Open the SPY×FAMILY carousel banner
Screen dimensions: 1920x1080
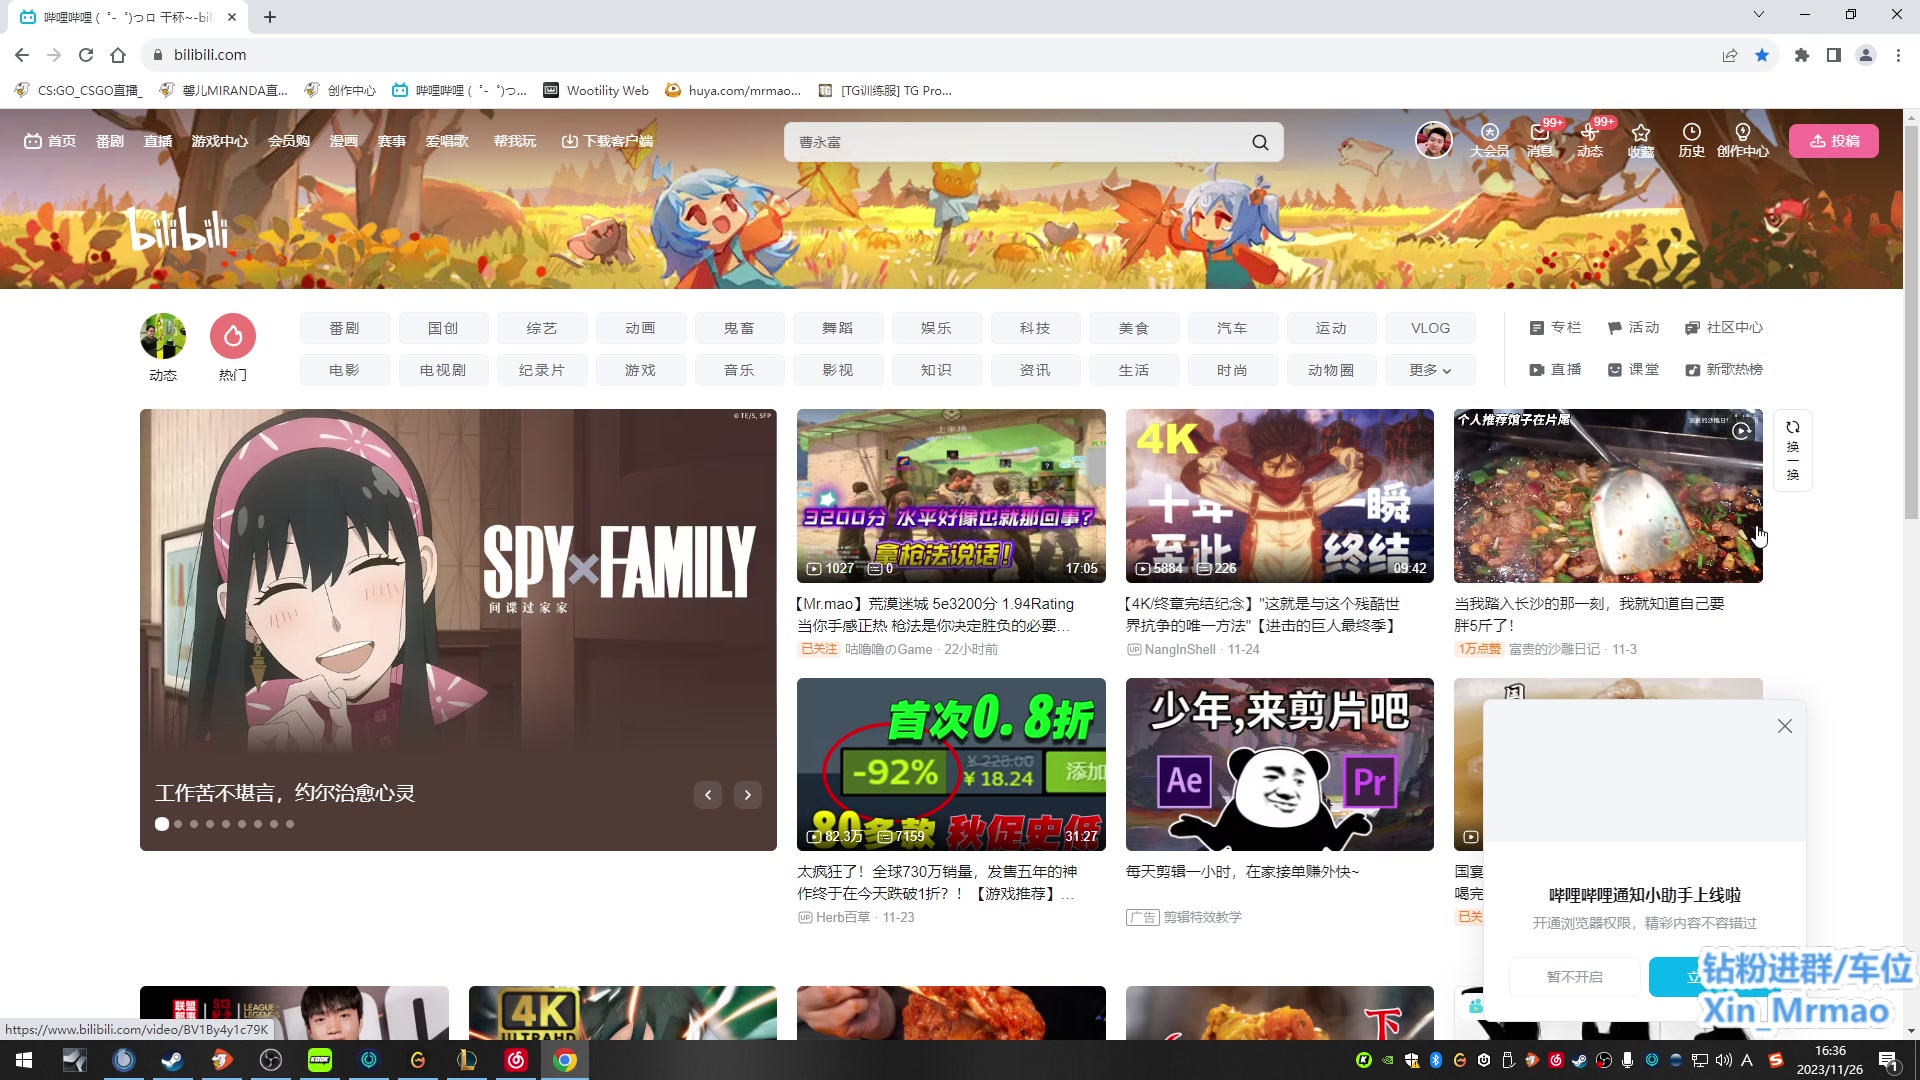(458, 630)
